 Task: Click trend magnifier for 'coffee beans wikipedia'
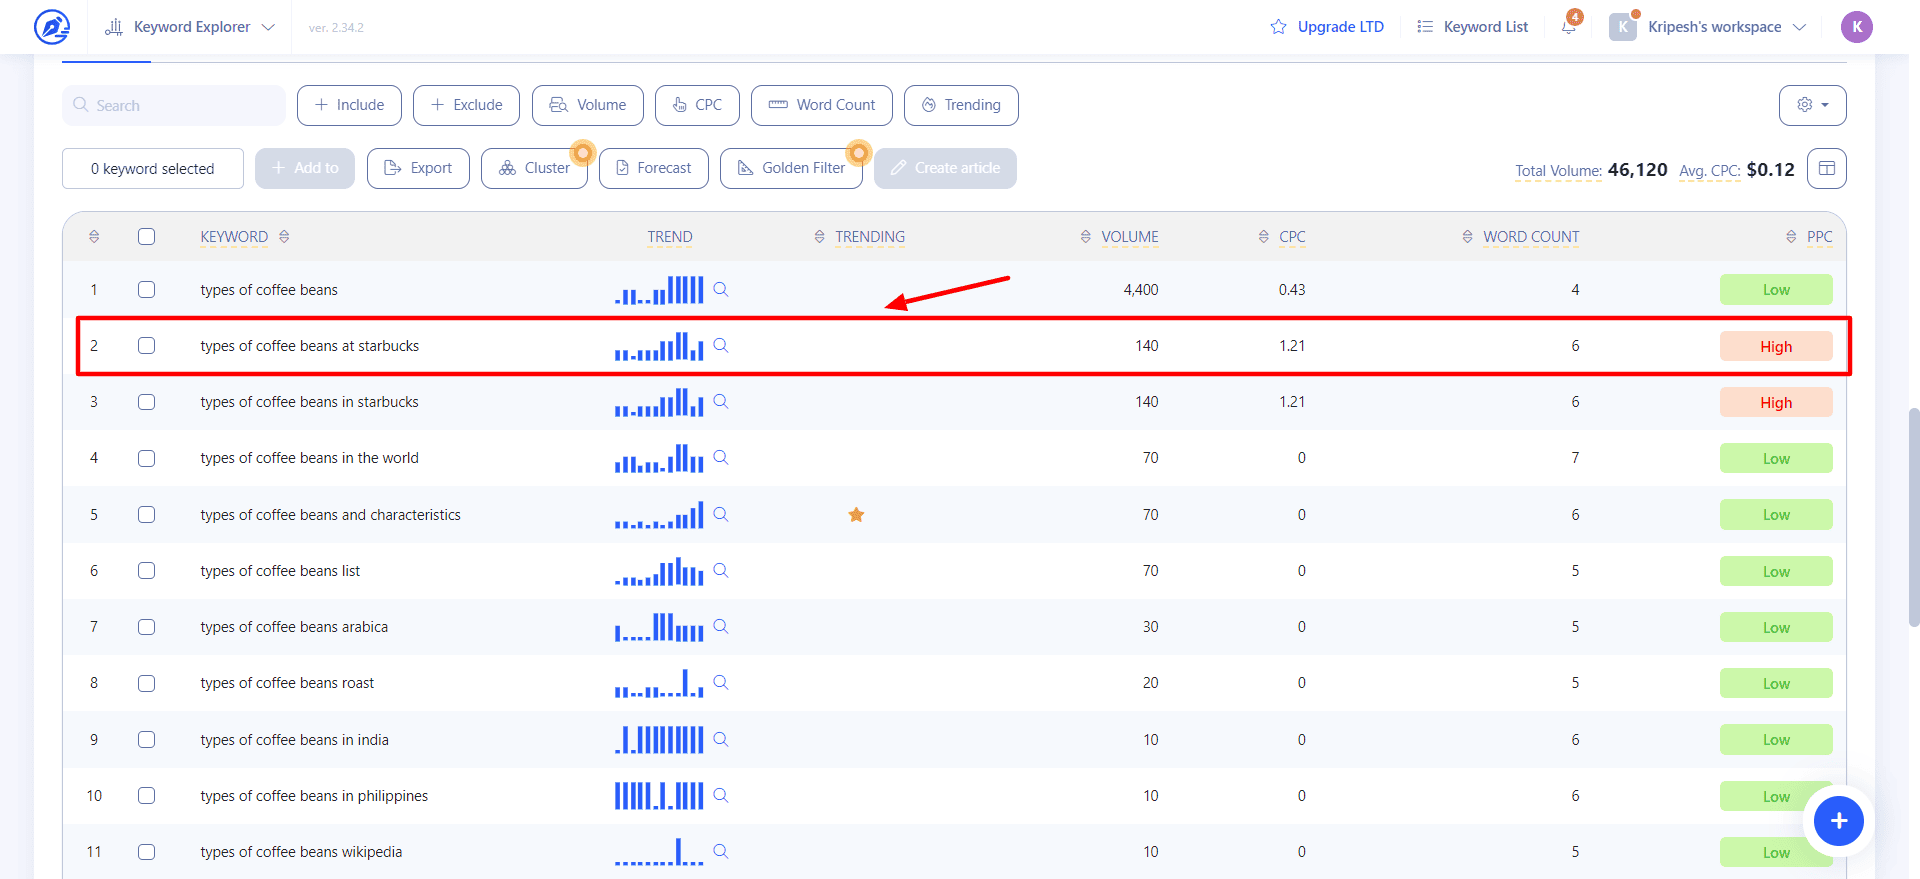point(721,852)
